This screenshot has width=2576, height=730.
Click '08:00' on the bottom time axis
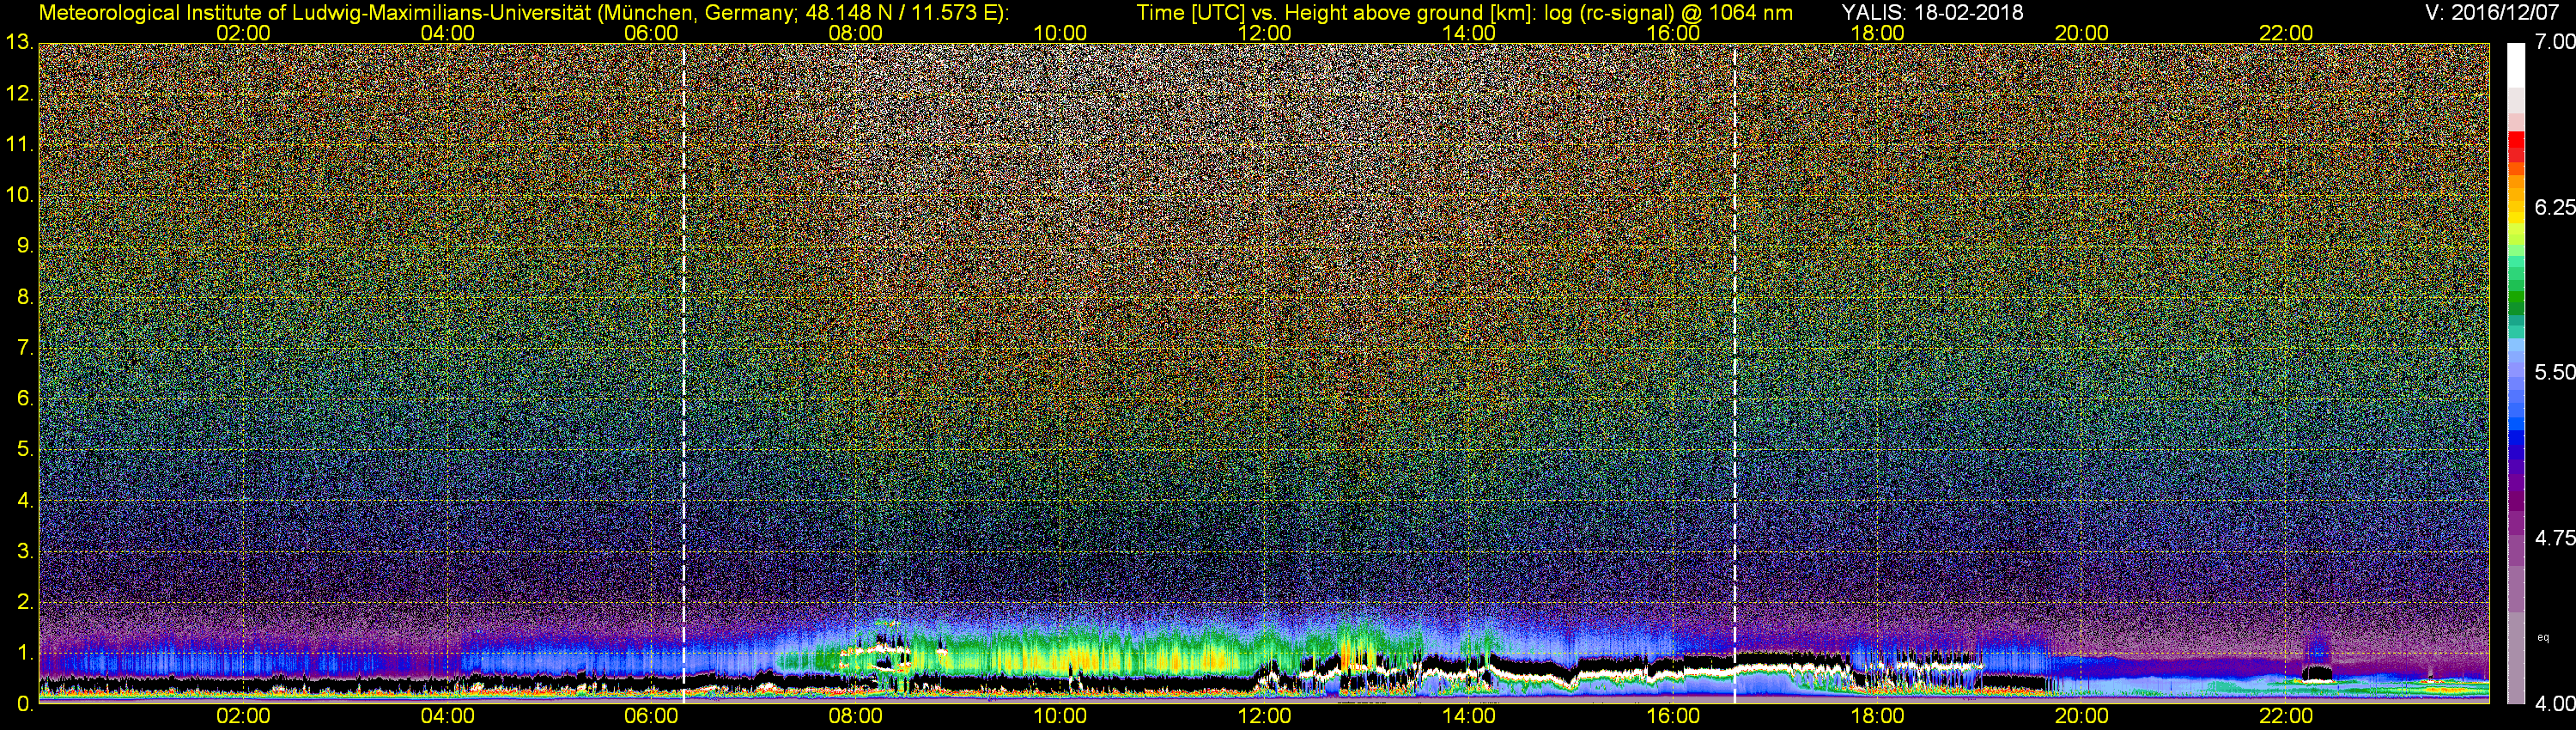(856, 716)
